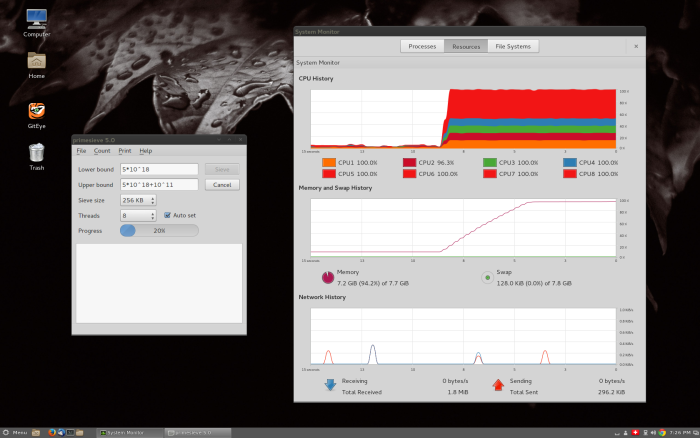Open the volume tray icon
Screen dimensions: 700x438
click(653, 433)
